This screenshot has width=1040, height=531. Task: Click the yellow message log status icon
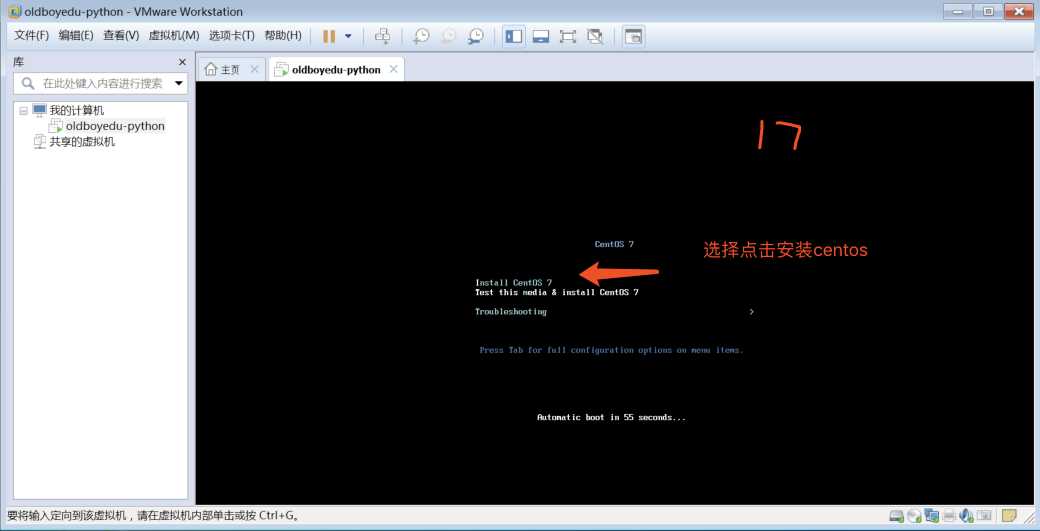click(1009, 515)
